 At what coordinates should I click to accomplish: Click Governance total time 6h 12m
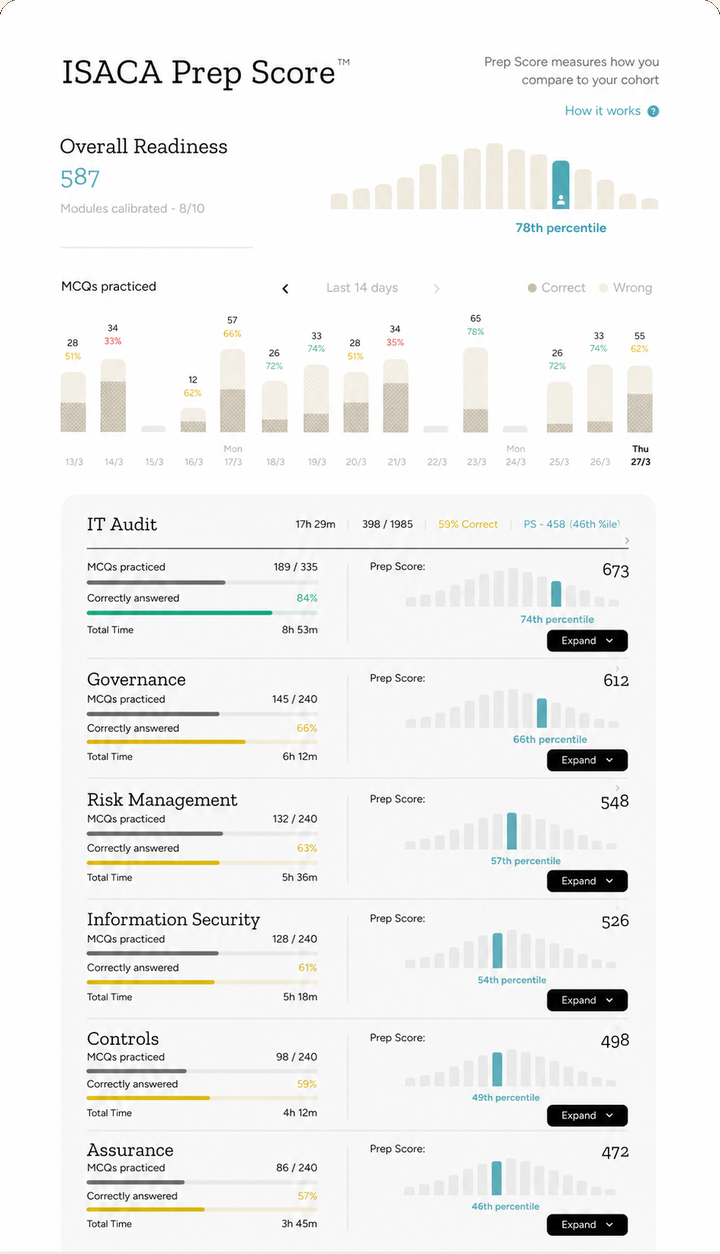299,757
